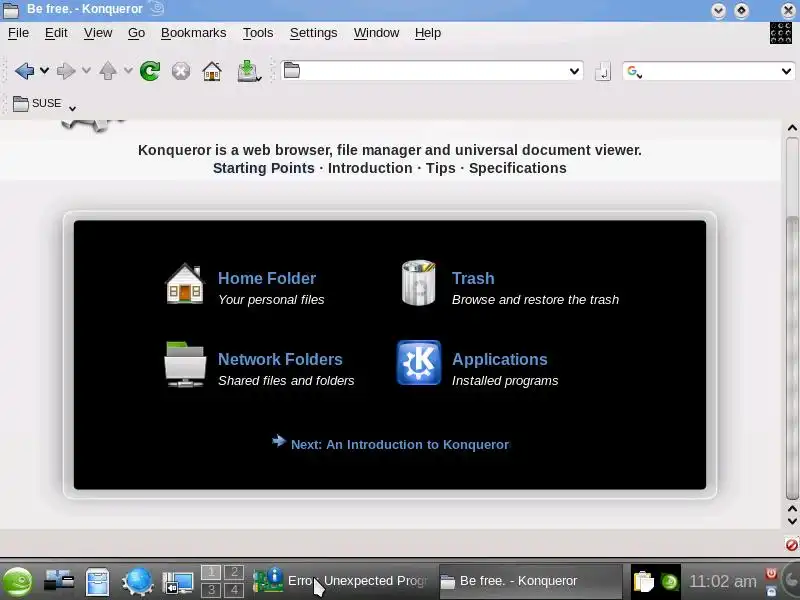Click the scrollbar up arrow at top

coord(792,128)
